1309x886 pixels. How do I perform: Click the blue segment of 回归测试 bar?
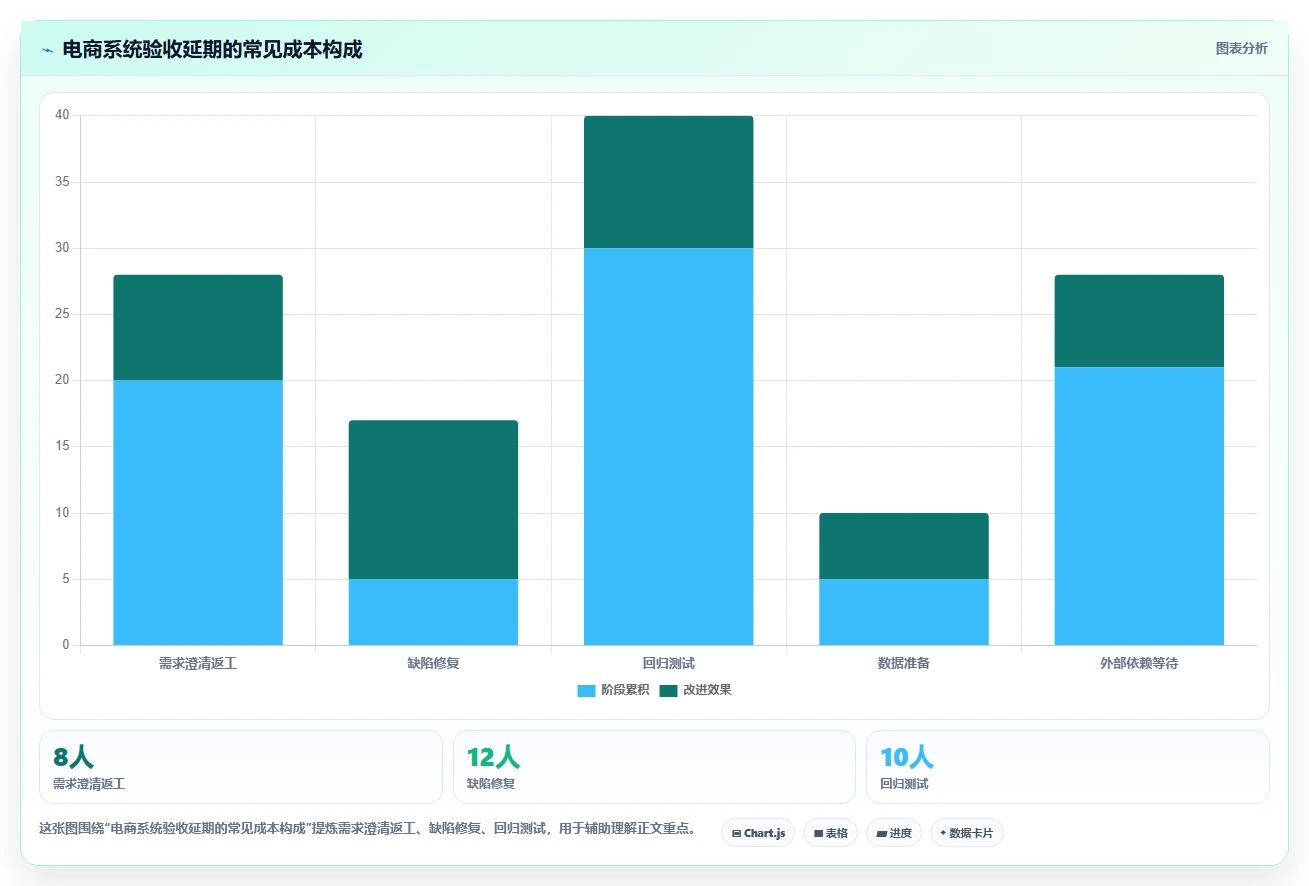(669, 446)
